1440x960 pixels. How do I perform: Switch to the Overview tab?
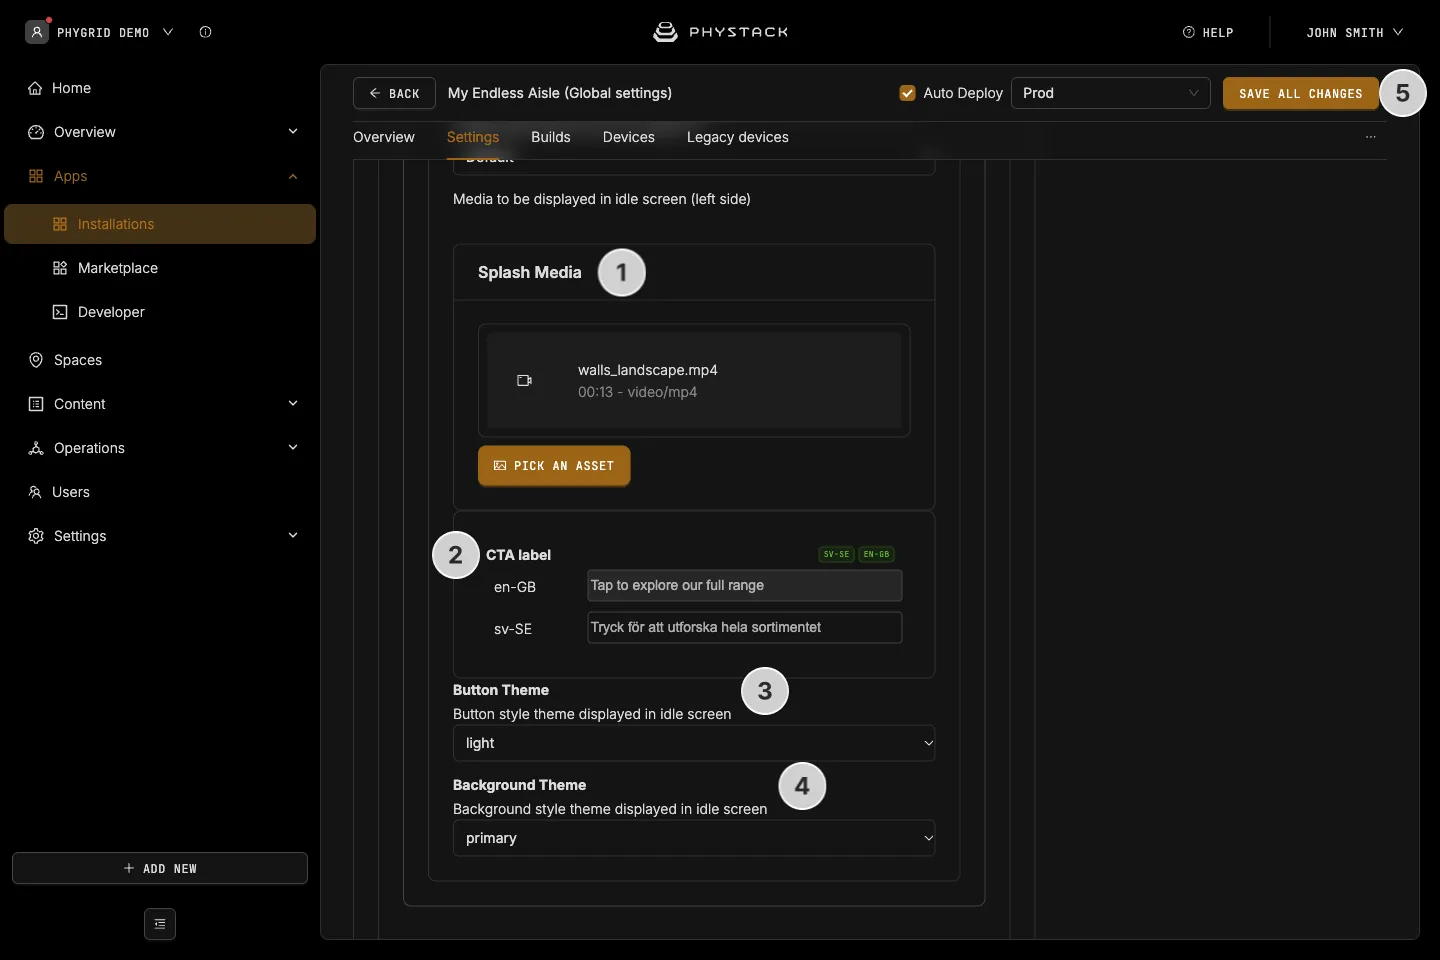tap(384, 137)
